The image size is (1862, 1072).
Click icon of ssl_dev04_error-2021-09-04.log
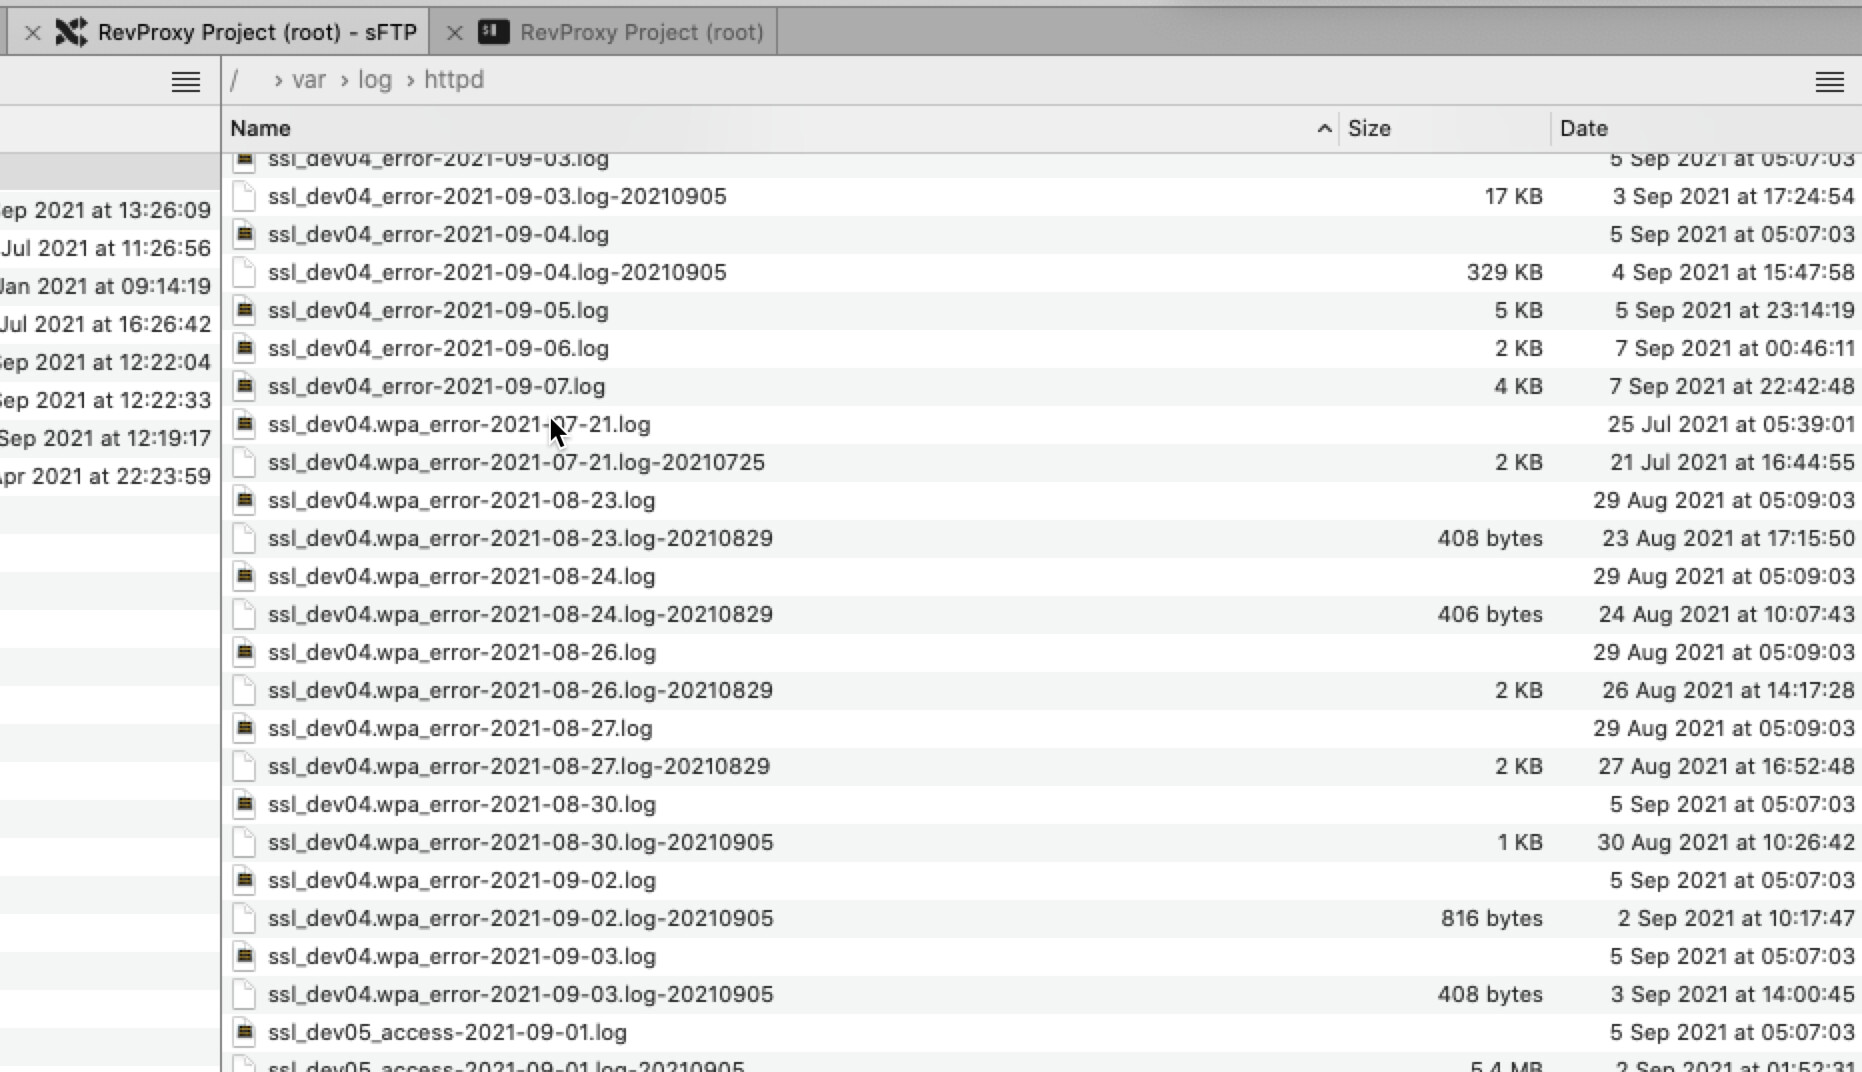click(245, 234)
